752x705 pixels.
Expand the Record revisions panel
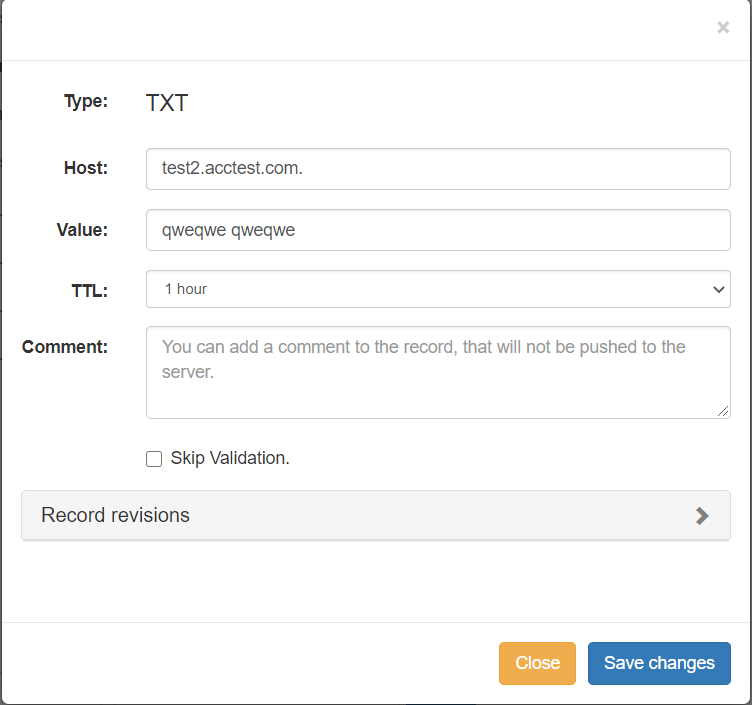pos(375,516)
